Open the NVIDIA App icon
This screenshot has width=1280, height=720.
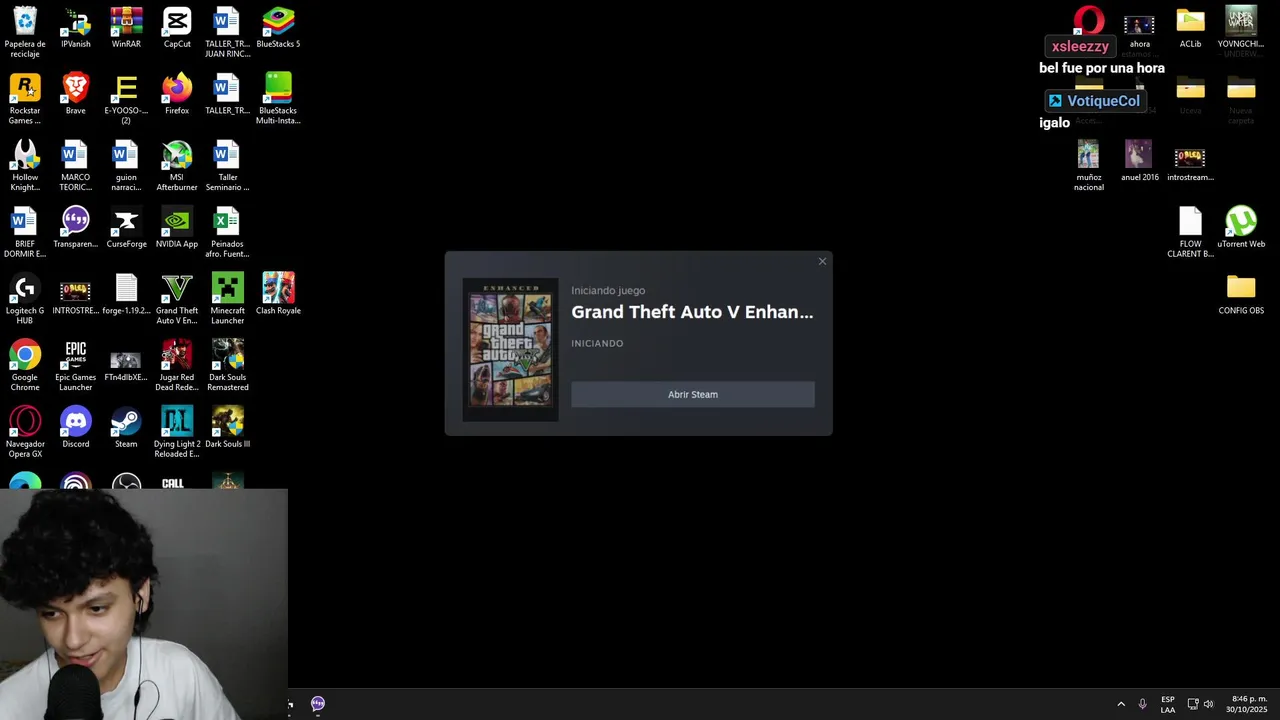(177, 229)
